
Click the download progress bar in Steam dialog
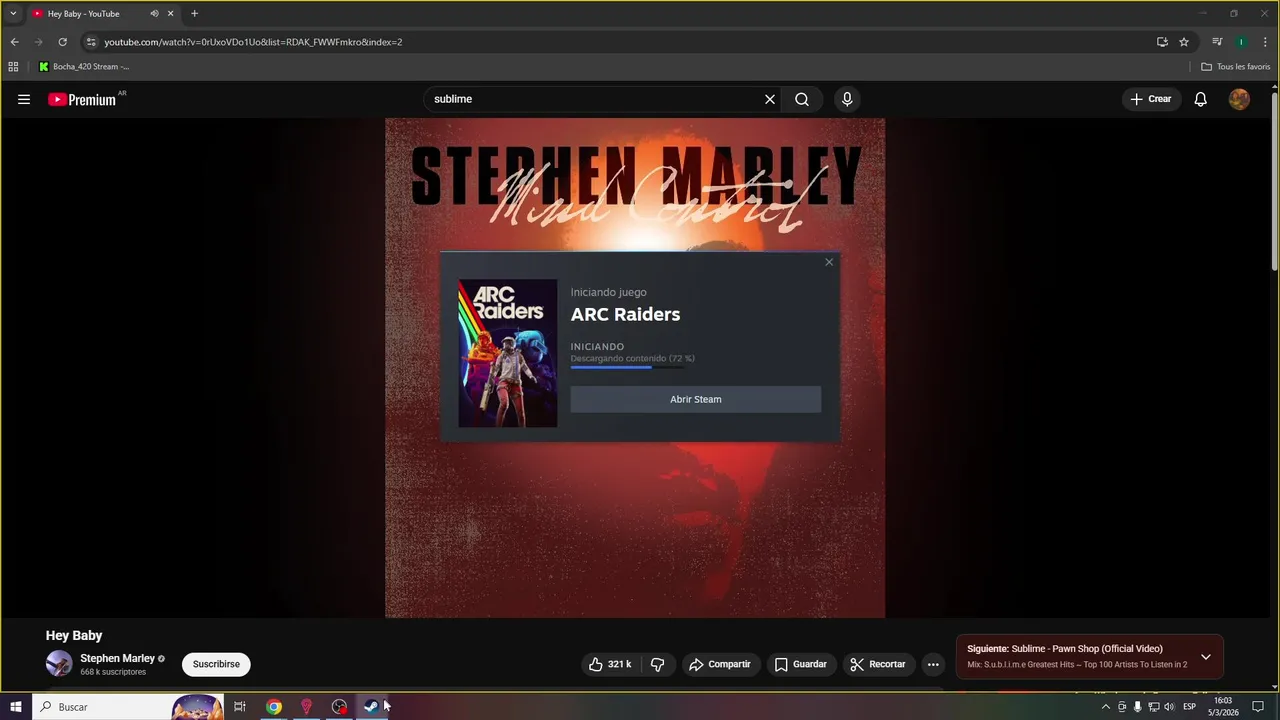pos(628,367)
